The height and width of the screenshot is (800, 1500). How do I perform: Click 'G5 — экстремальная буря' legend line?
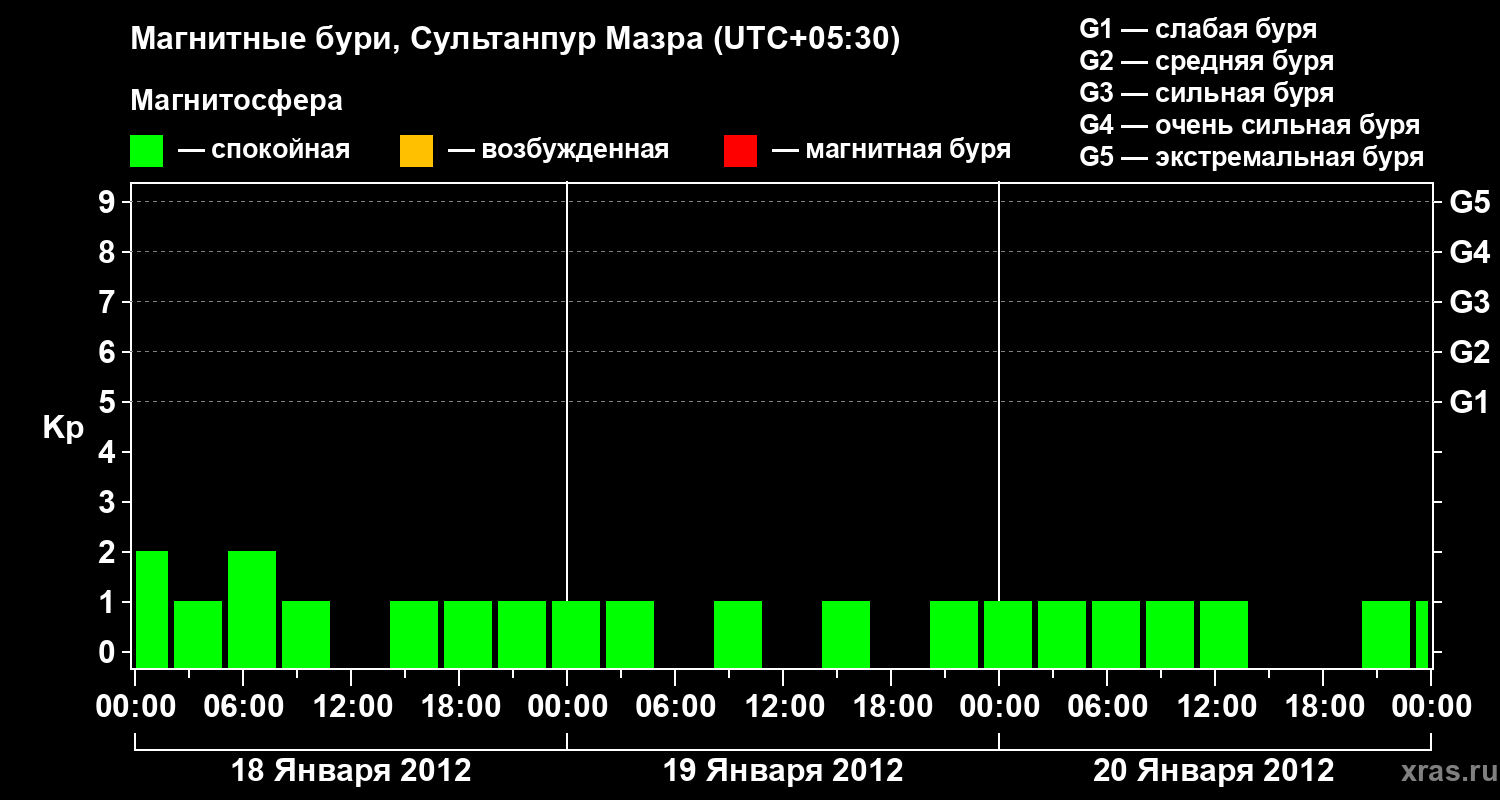(x=1252, y=157)
